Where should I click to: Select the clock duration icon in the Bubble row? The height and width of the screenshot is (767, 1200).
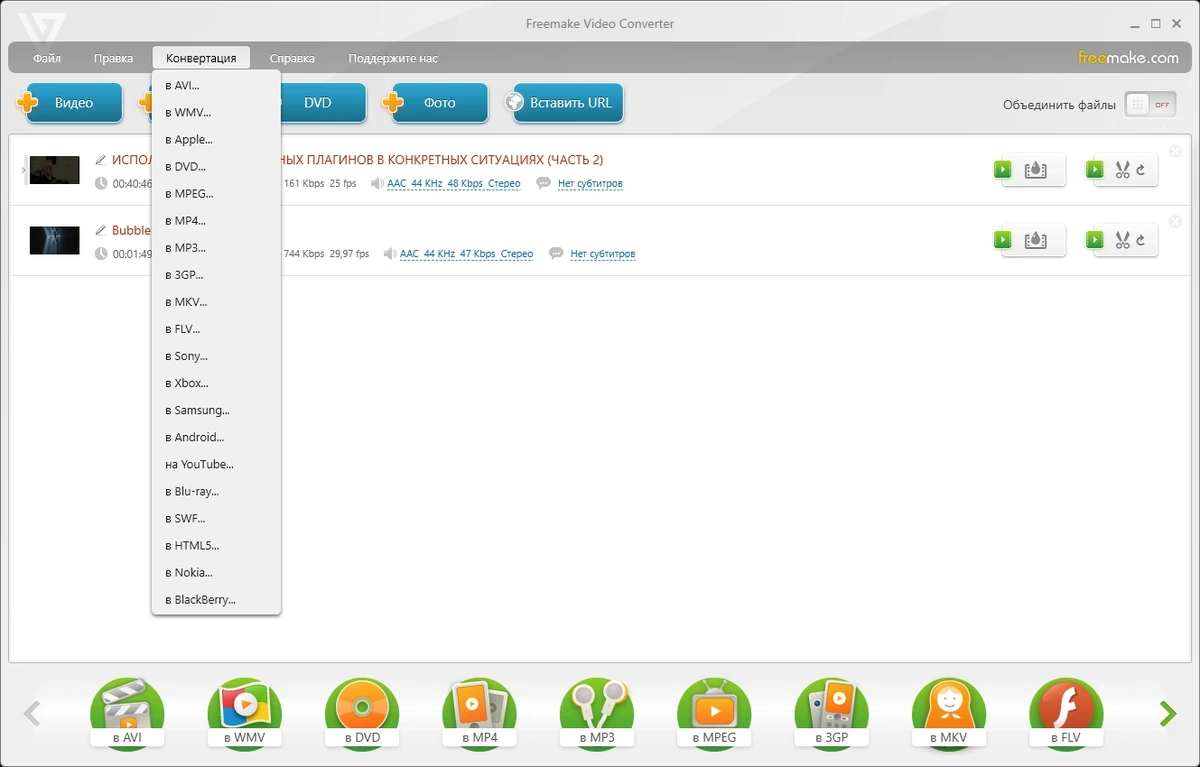coord(100,254)
